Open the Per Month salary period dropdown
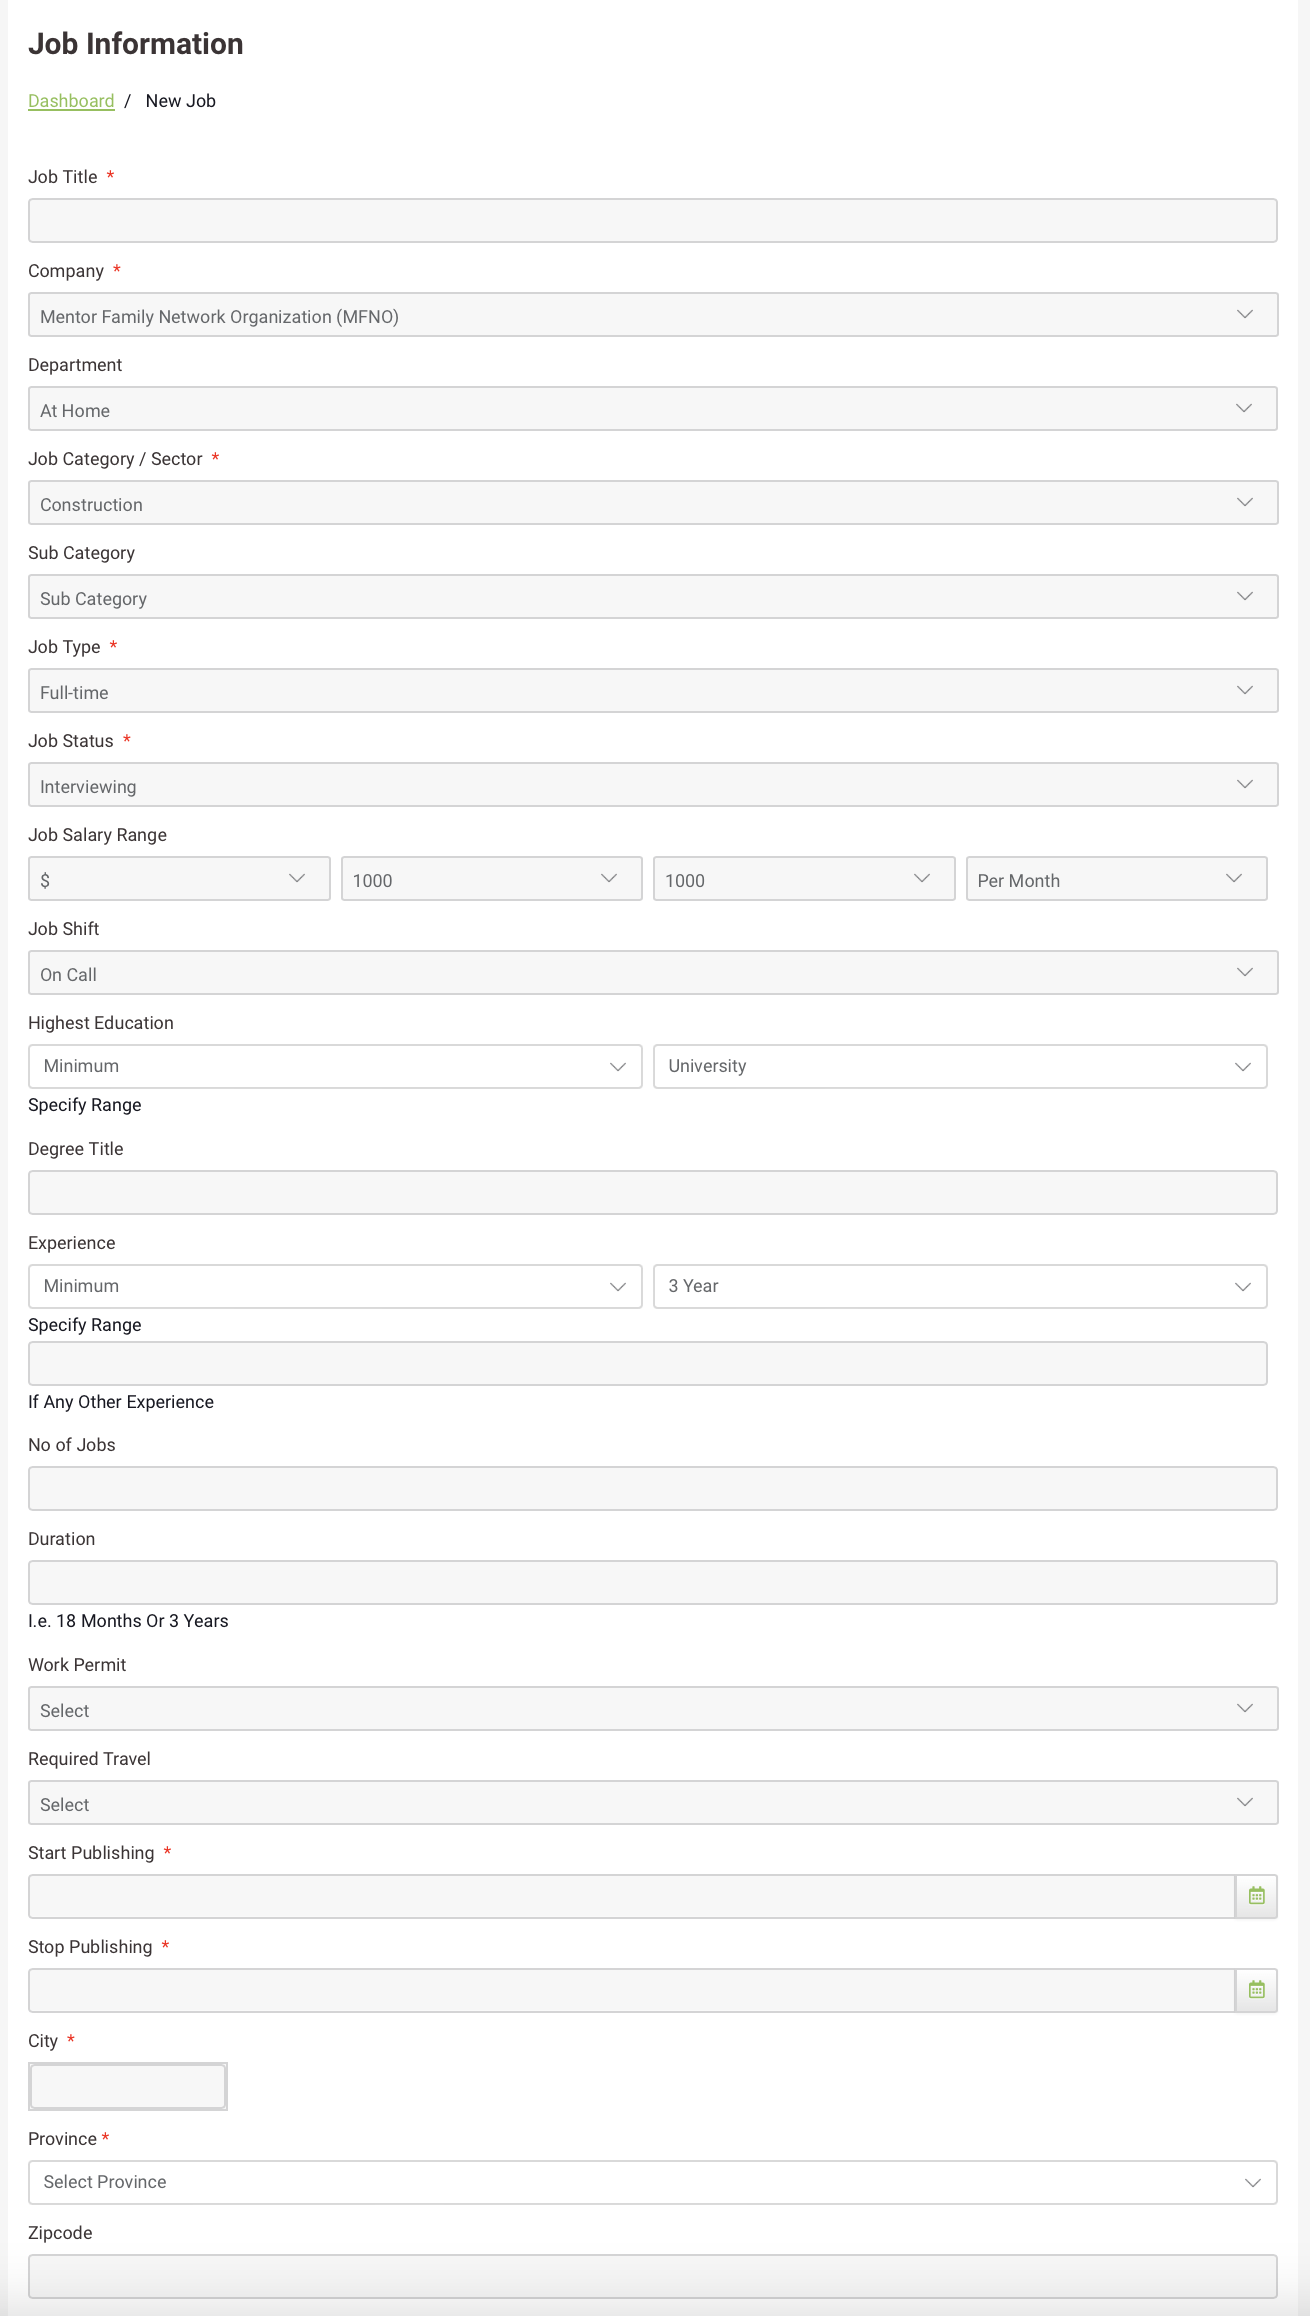The image size is (1310, 2316). click(x=1116, y=879)
